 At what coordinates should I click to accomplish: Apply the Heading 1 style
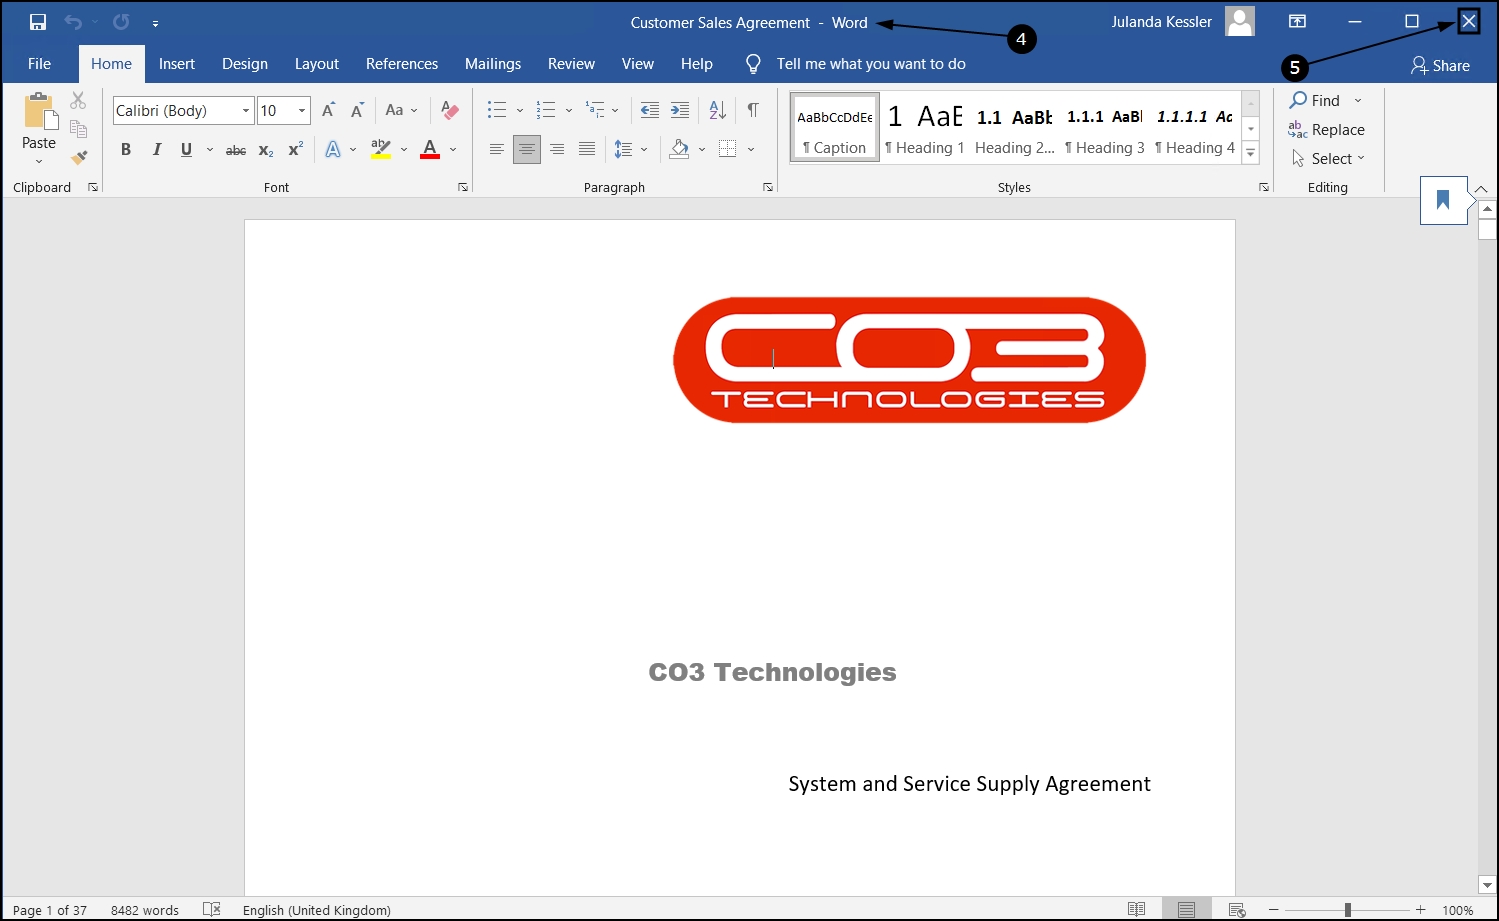click(924, 128)
